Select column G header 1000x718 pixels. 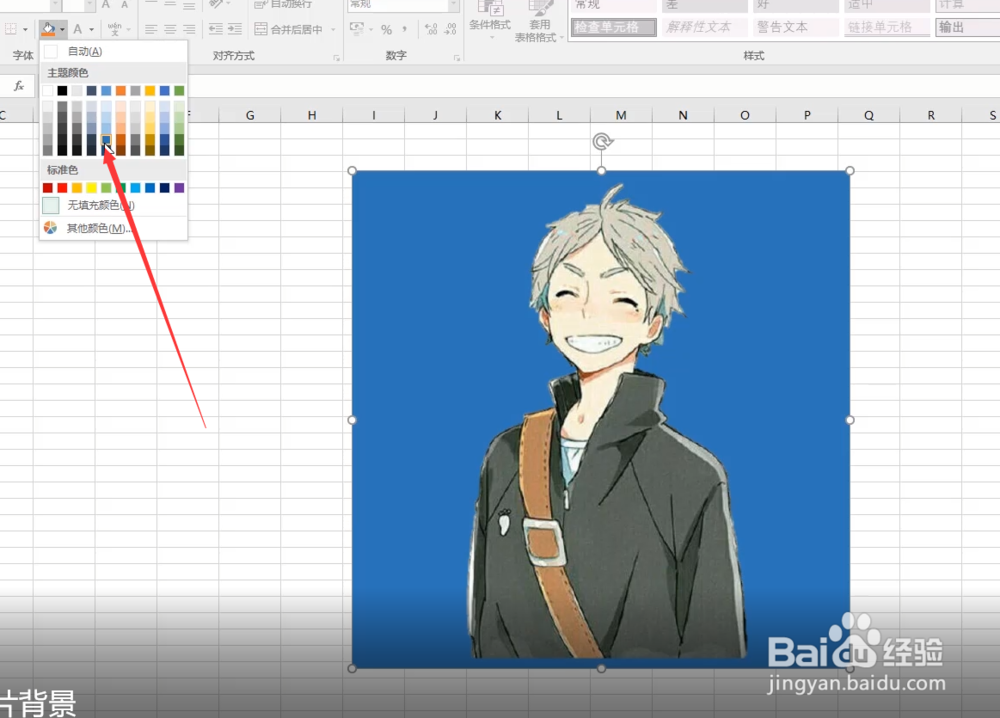coord(250,115)
